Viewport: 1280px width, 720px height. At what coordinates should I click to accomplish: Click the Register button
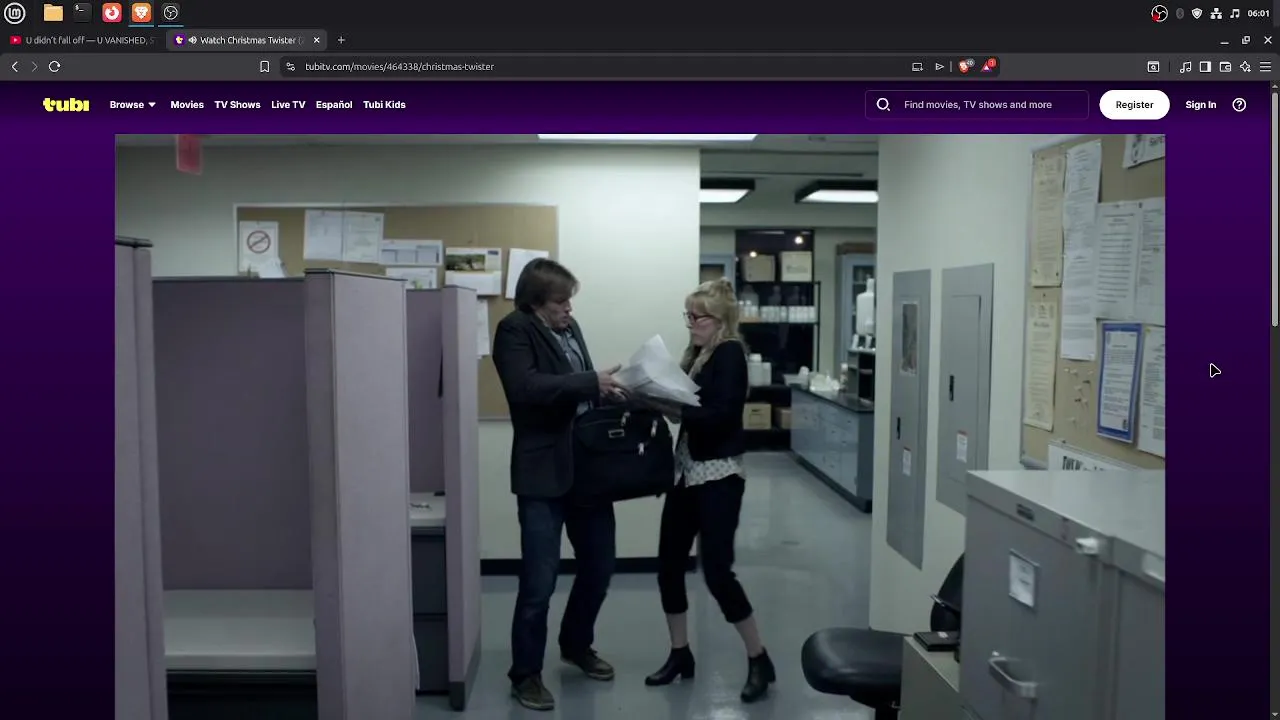pyautogui.click(x=1134, y=104)
